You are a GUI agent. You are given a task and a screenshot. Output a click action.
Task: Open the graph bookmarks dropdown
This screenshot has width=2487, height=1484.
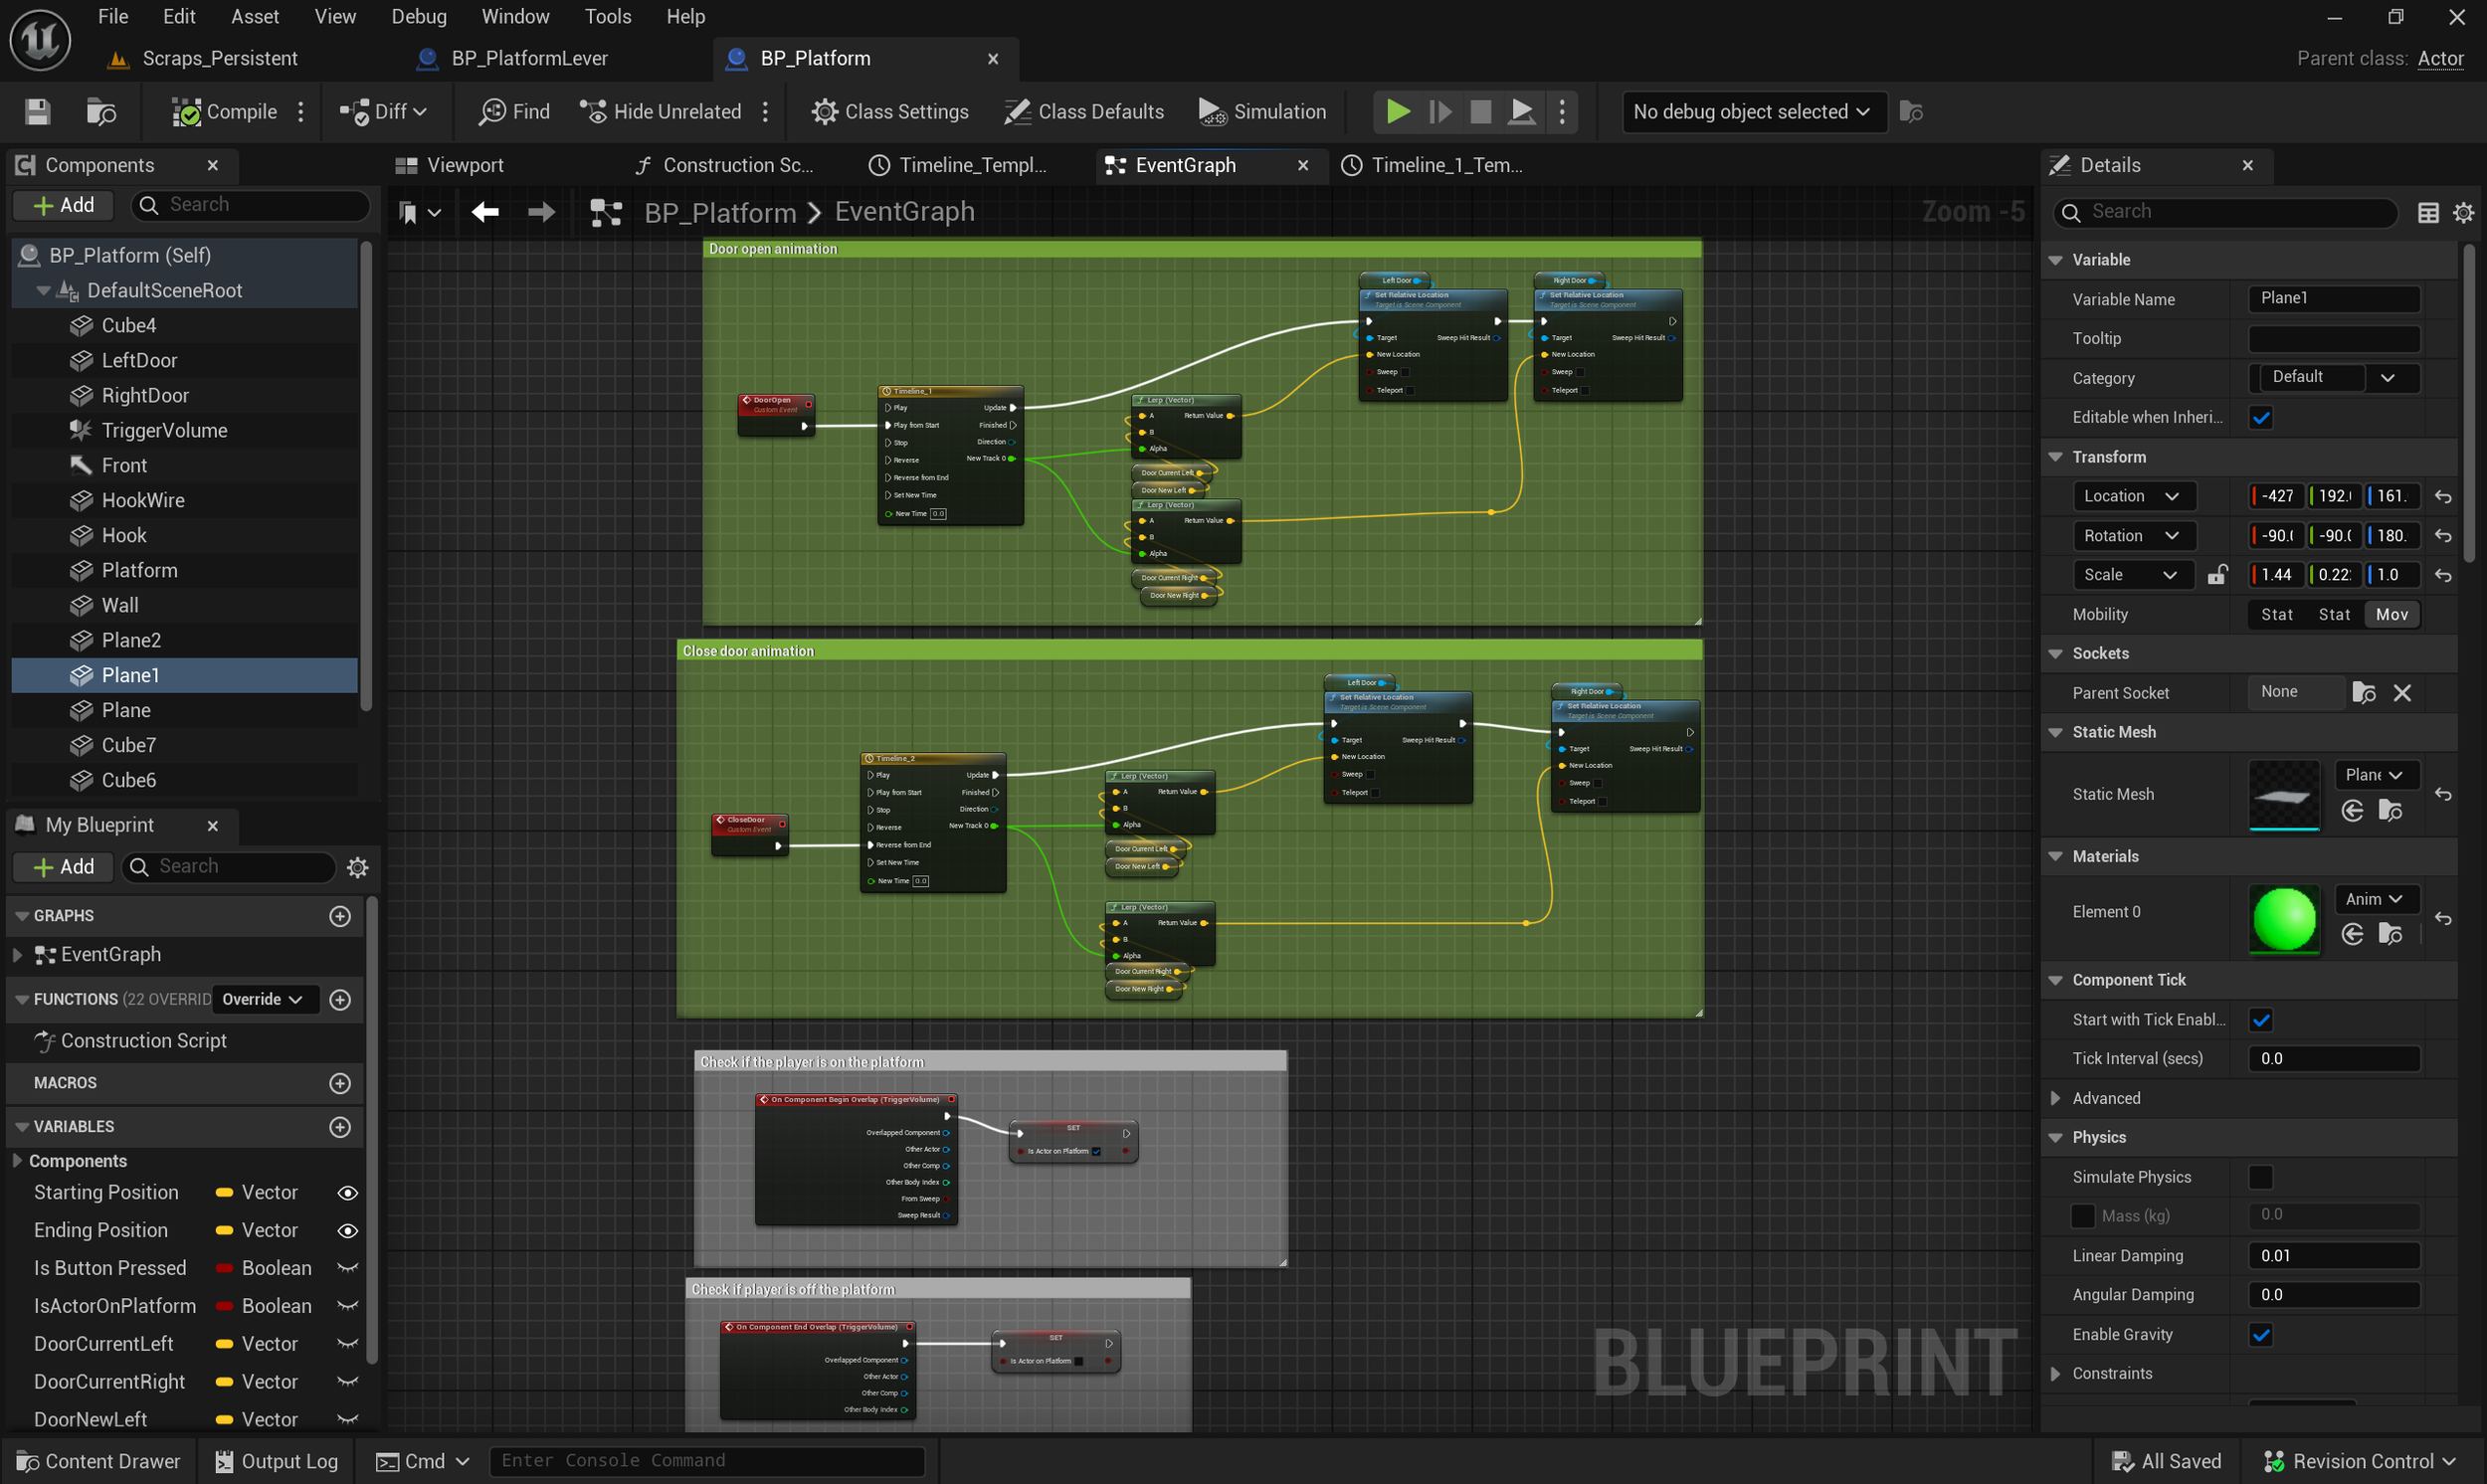(x=419, y=212)
